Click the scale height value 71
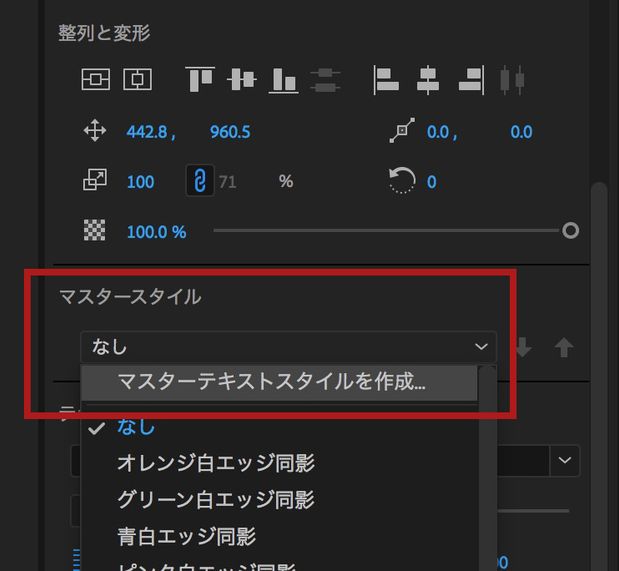This screenshot has height=571, width=619. pyautogui.click(x=228, y=182)
